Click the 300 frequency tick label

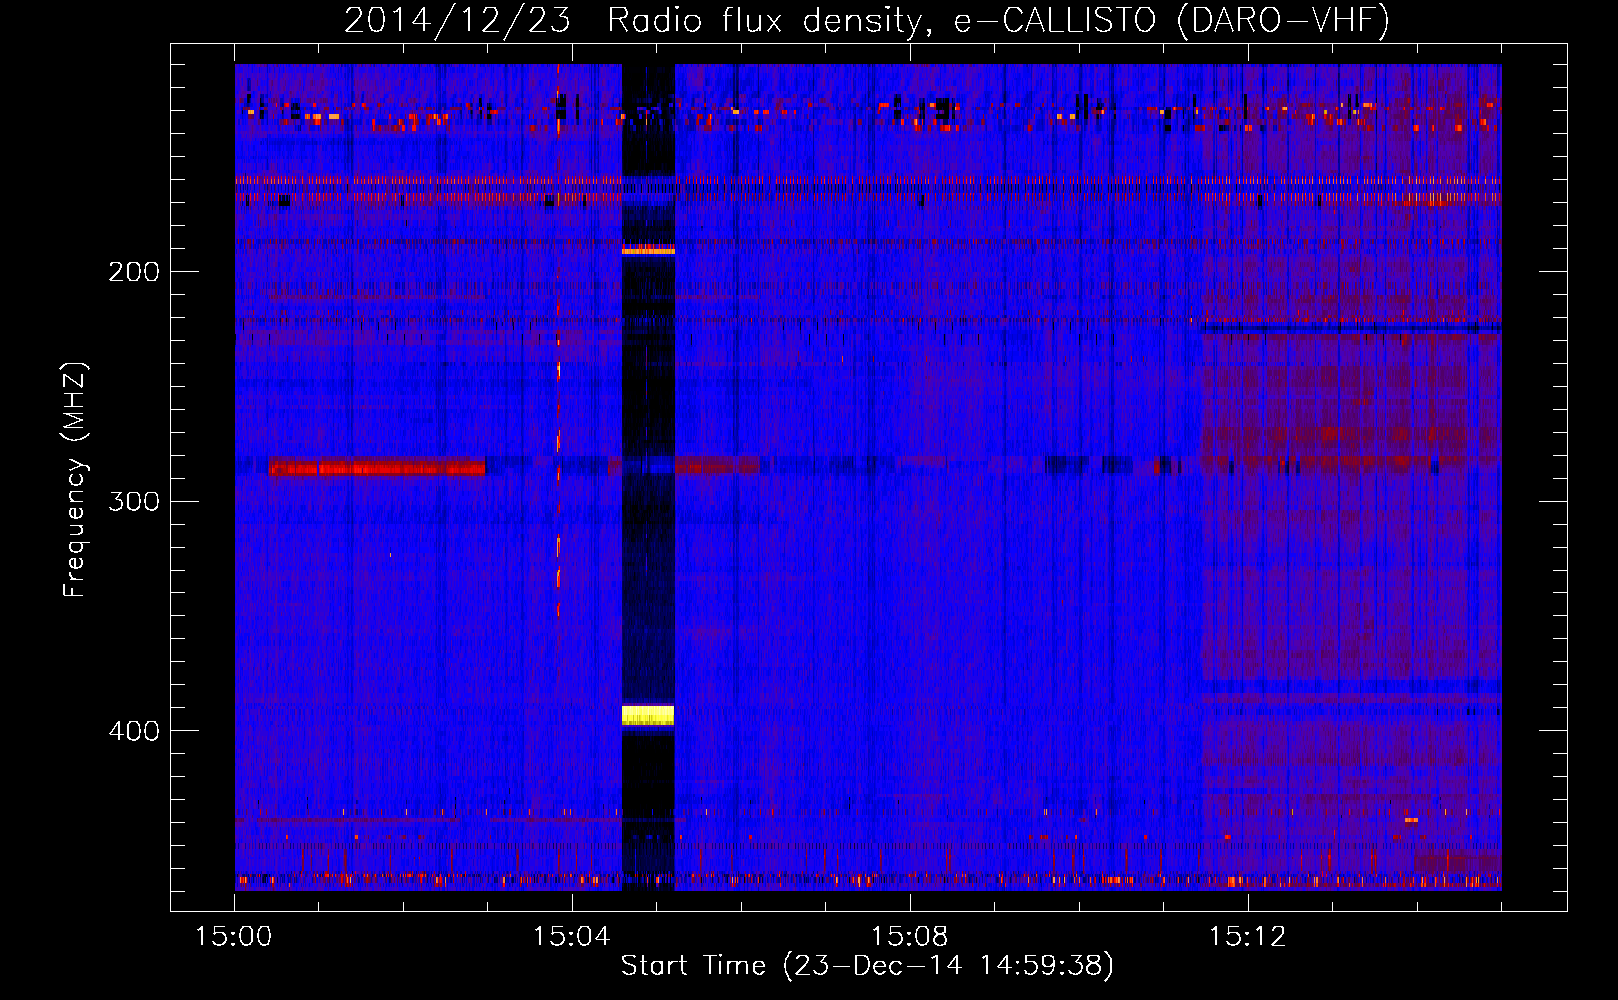134,501
